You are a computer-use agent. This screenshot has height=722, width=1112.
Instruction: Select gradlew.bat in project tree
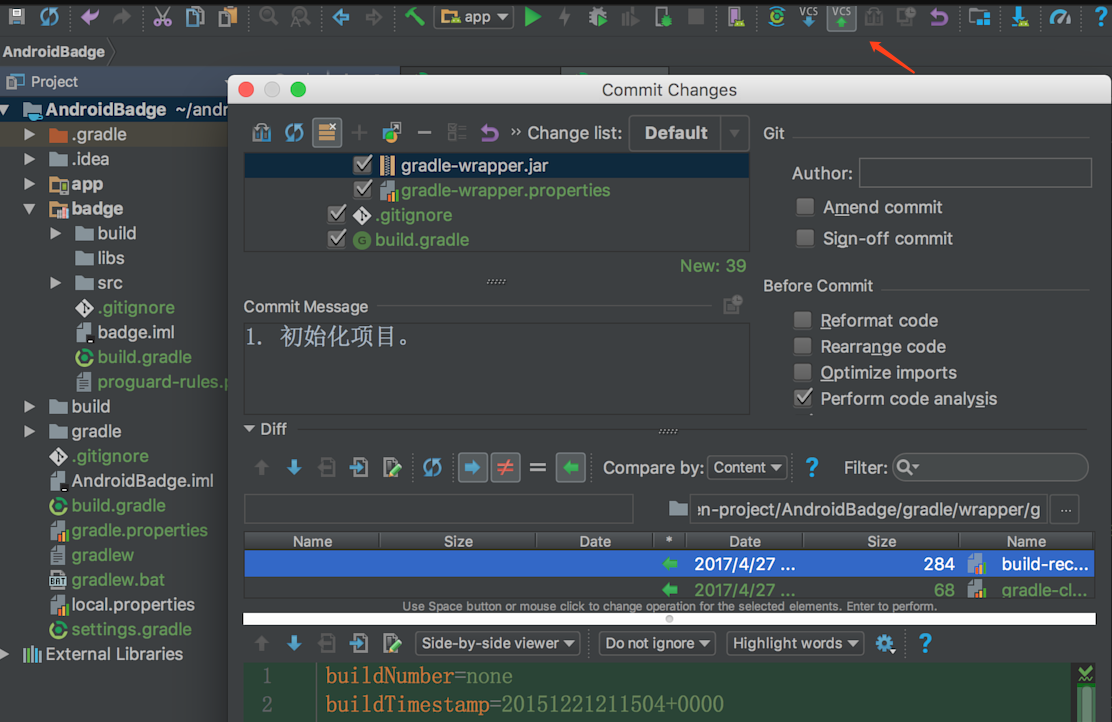(118, 580)
